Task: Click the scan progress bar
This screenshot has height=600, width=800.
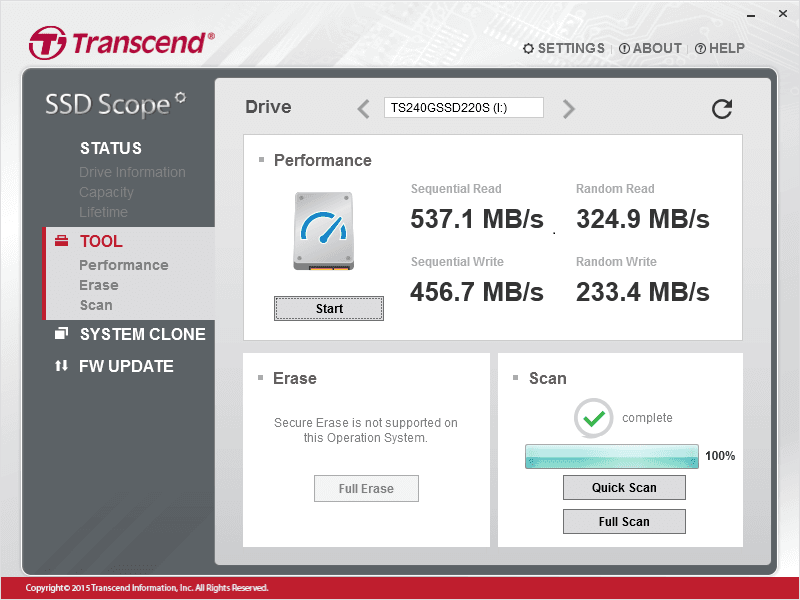Action: click(x=612, y=456)
